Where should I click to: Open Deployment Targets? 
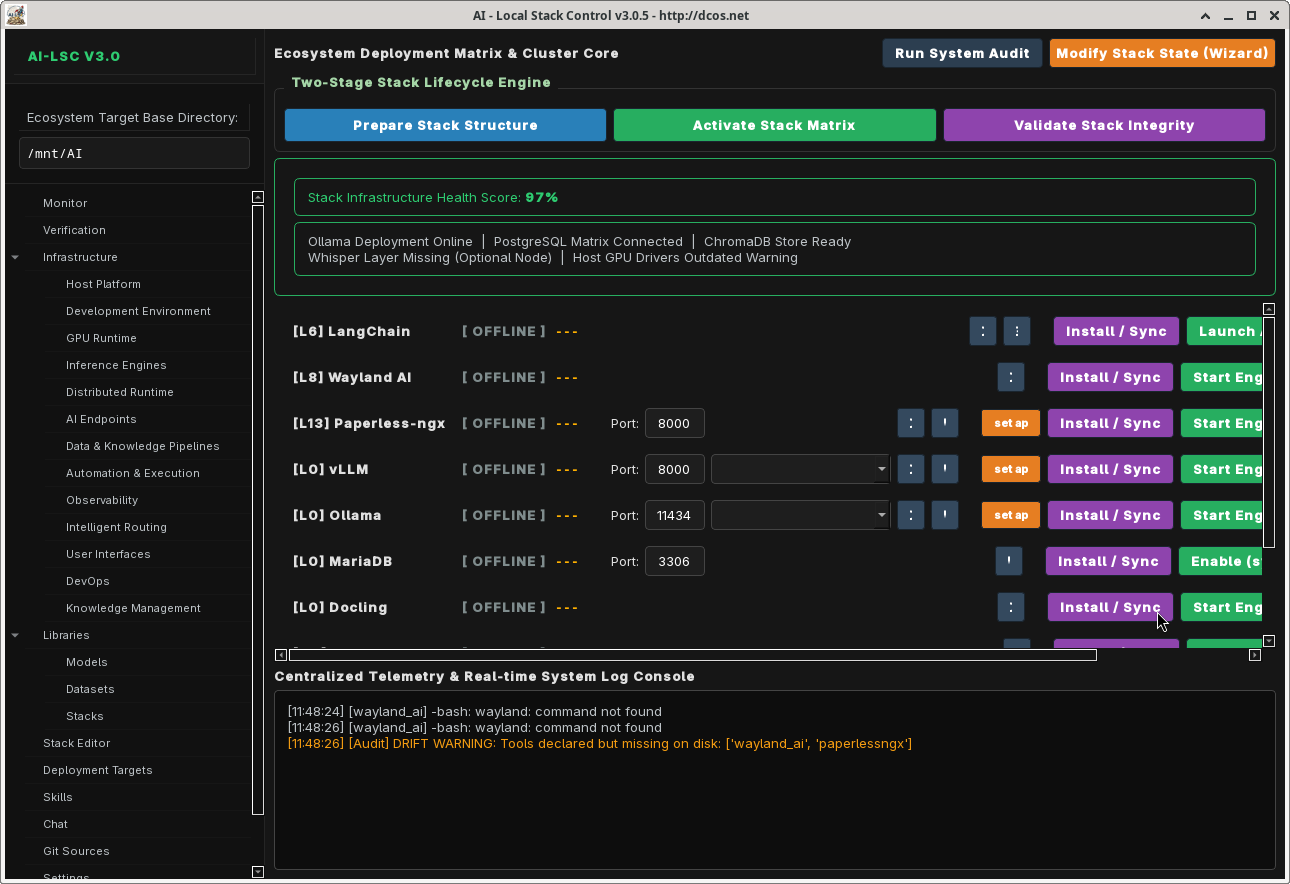point(98,770)
